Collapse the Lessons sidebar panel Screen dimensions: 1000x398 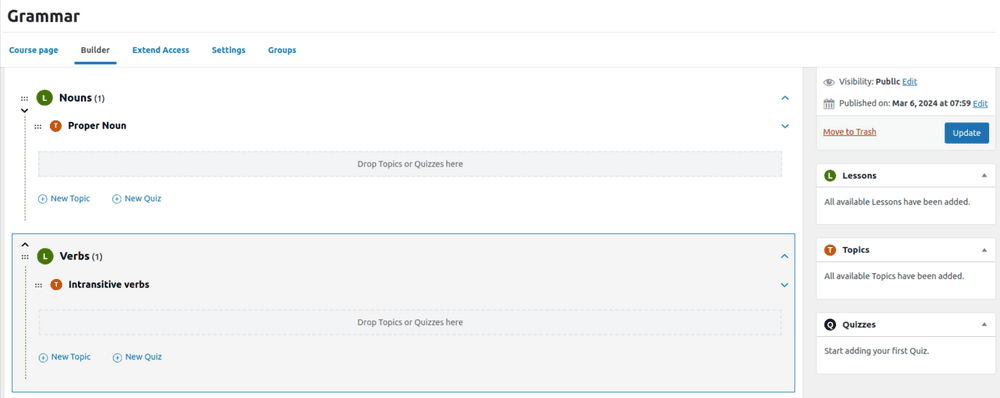[x=984, y=175]
